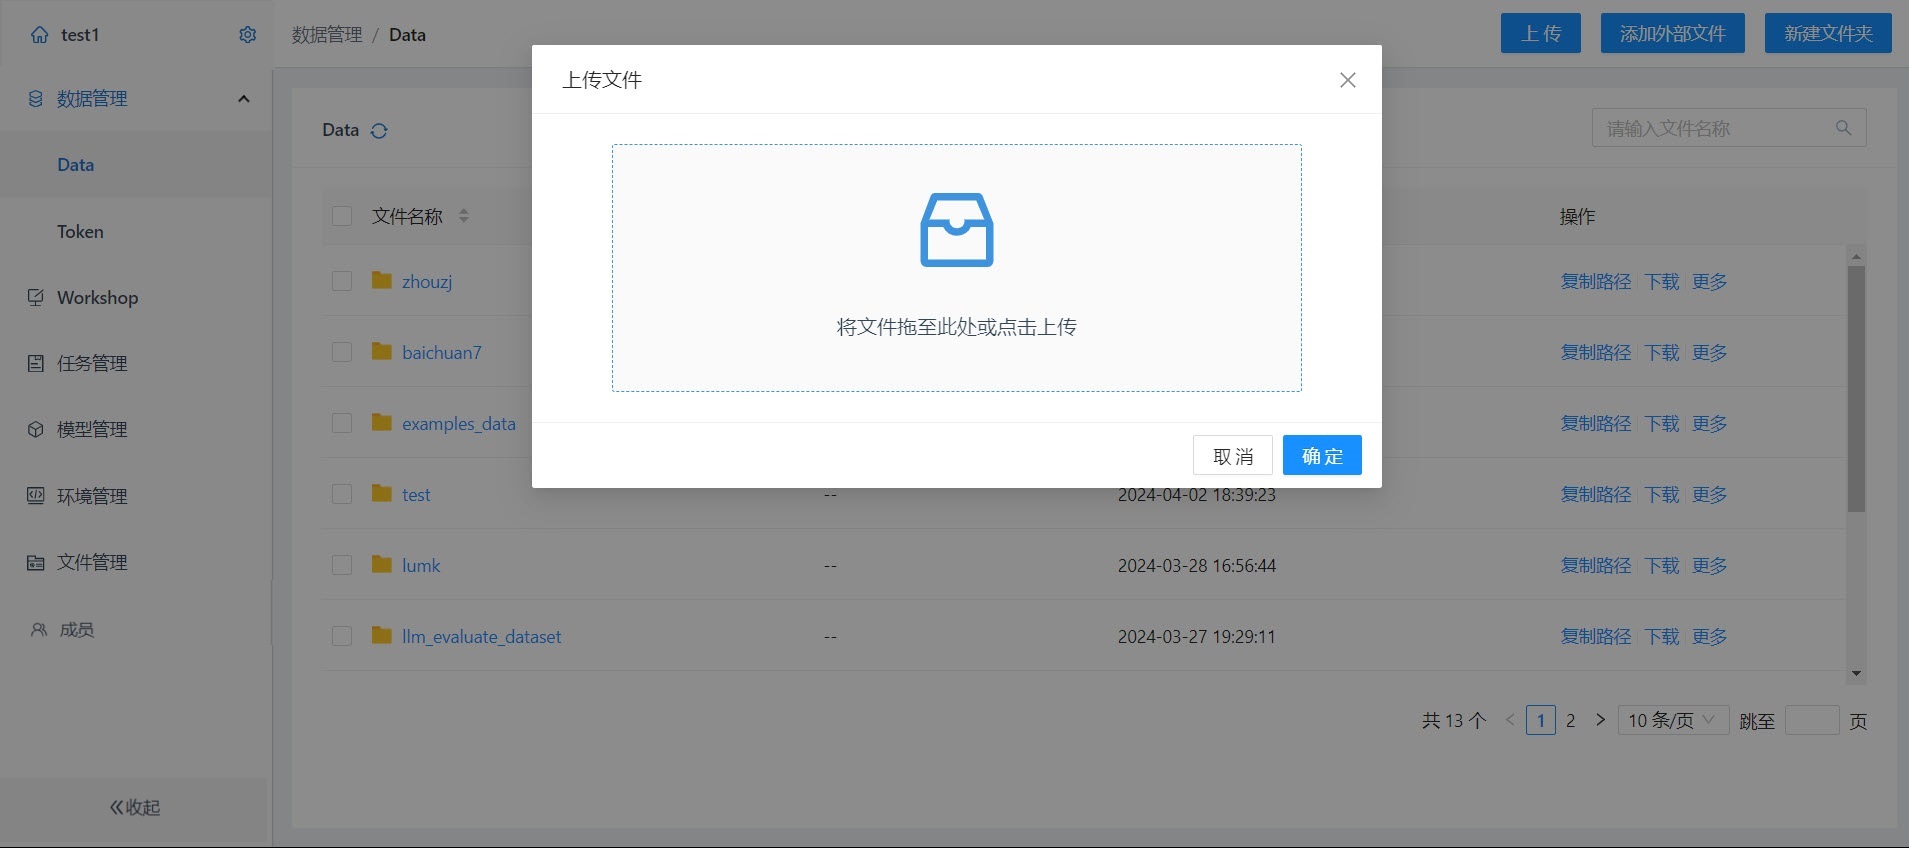Screen dimensions: 1909x848
Task: Collapse the 数据管理 menu section
Action: pos(243,99)
